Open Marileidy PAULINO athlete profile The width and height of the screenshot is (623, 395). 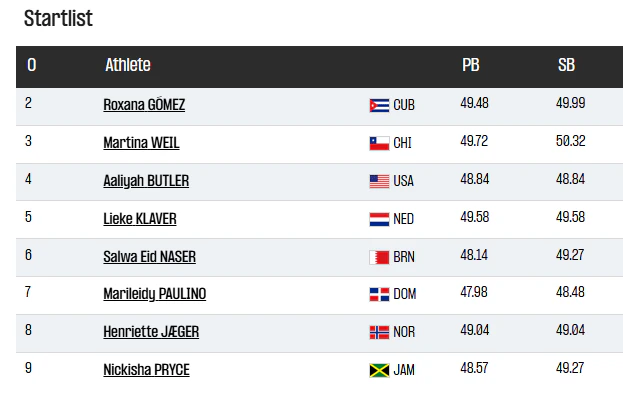point(155,294)
